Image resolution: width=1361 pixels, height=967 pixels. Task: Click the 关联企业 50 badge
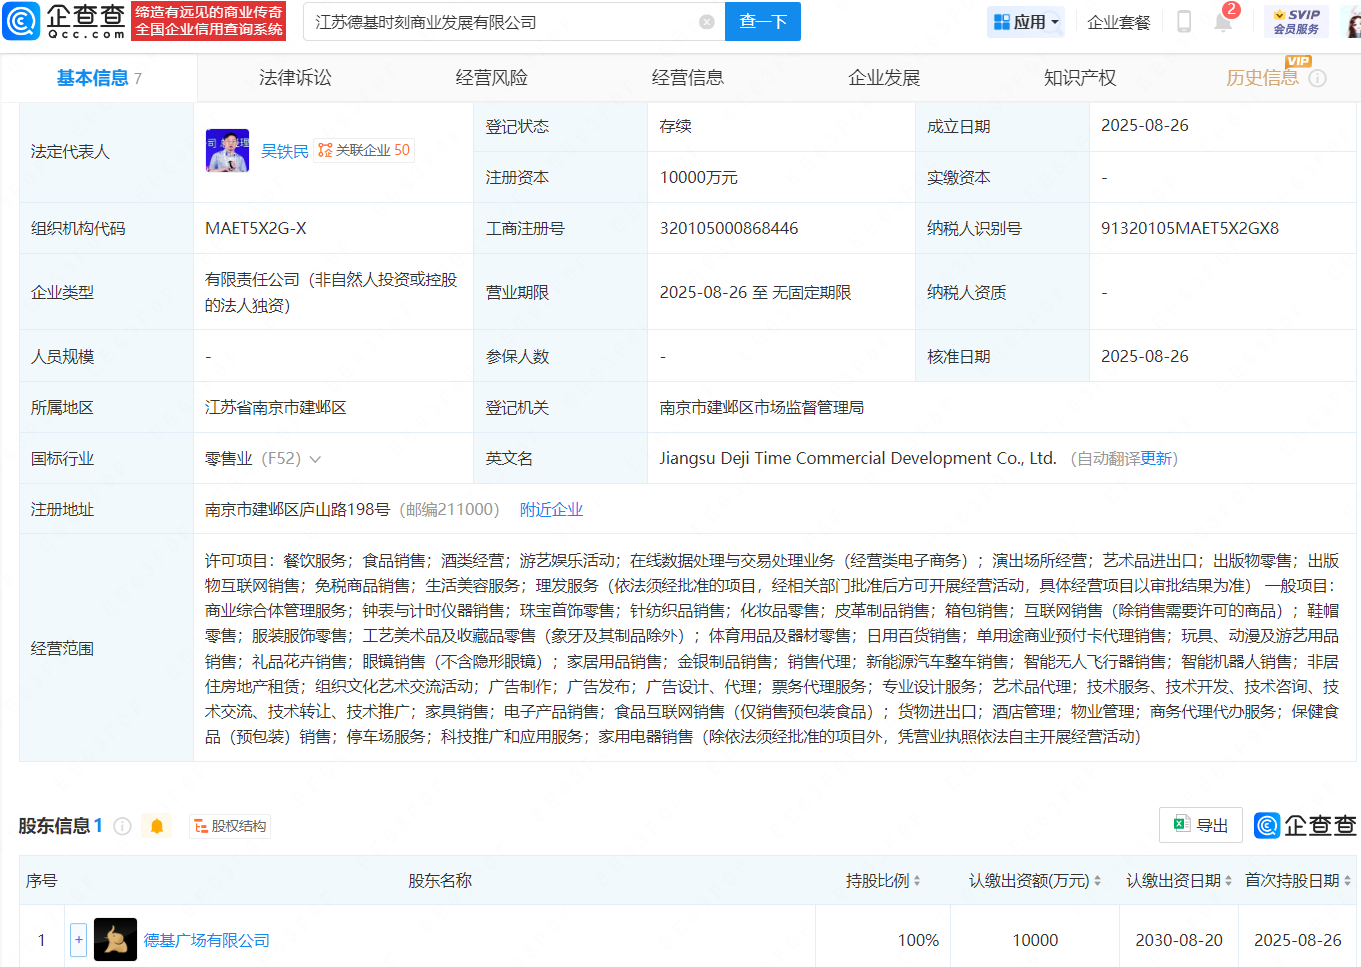(364, 150)
